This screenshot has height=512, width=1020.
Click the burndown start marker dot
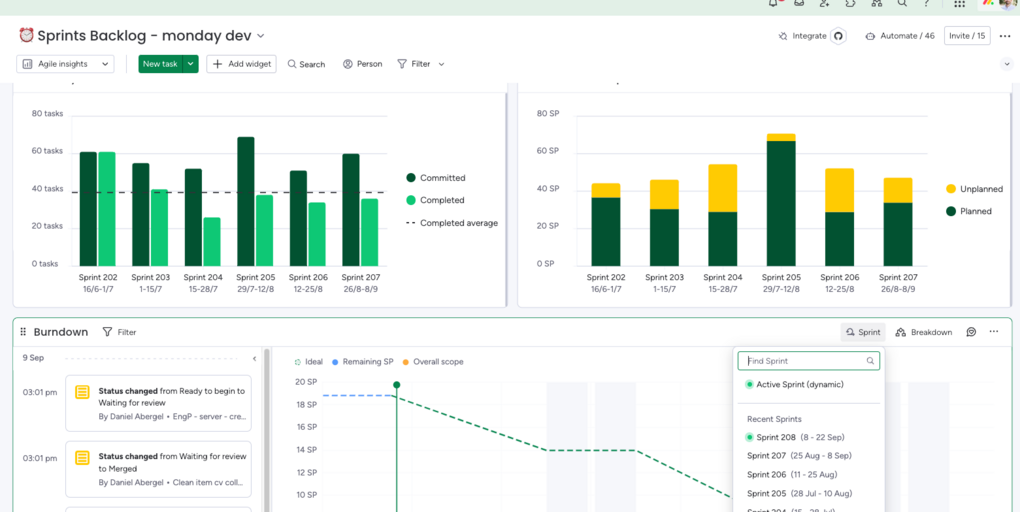pyautogui.click(x=396, y=384)
